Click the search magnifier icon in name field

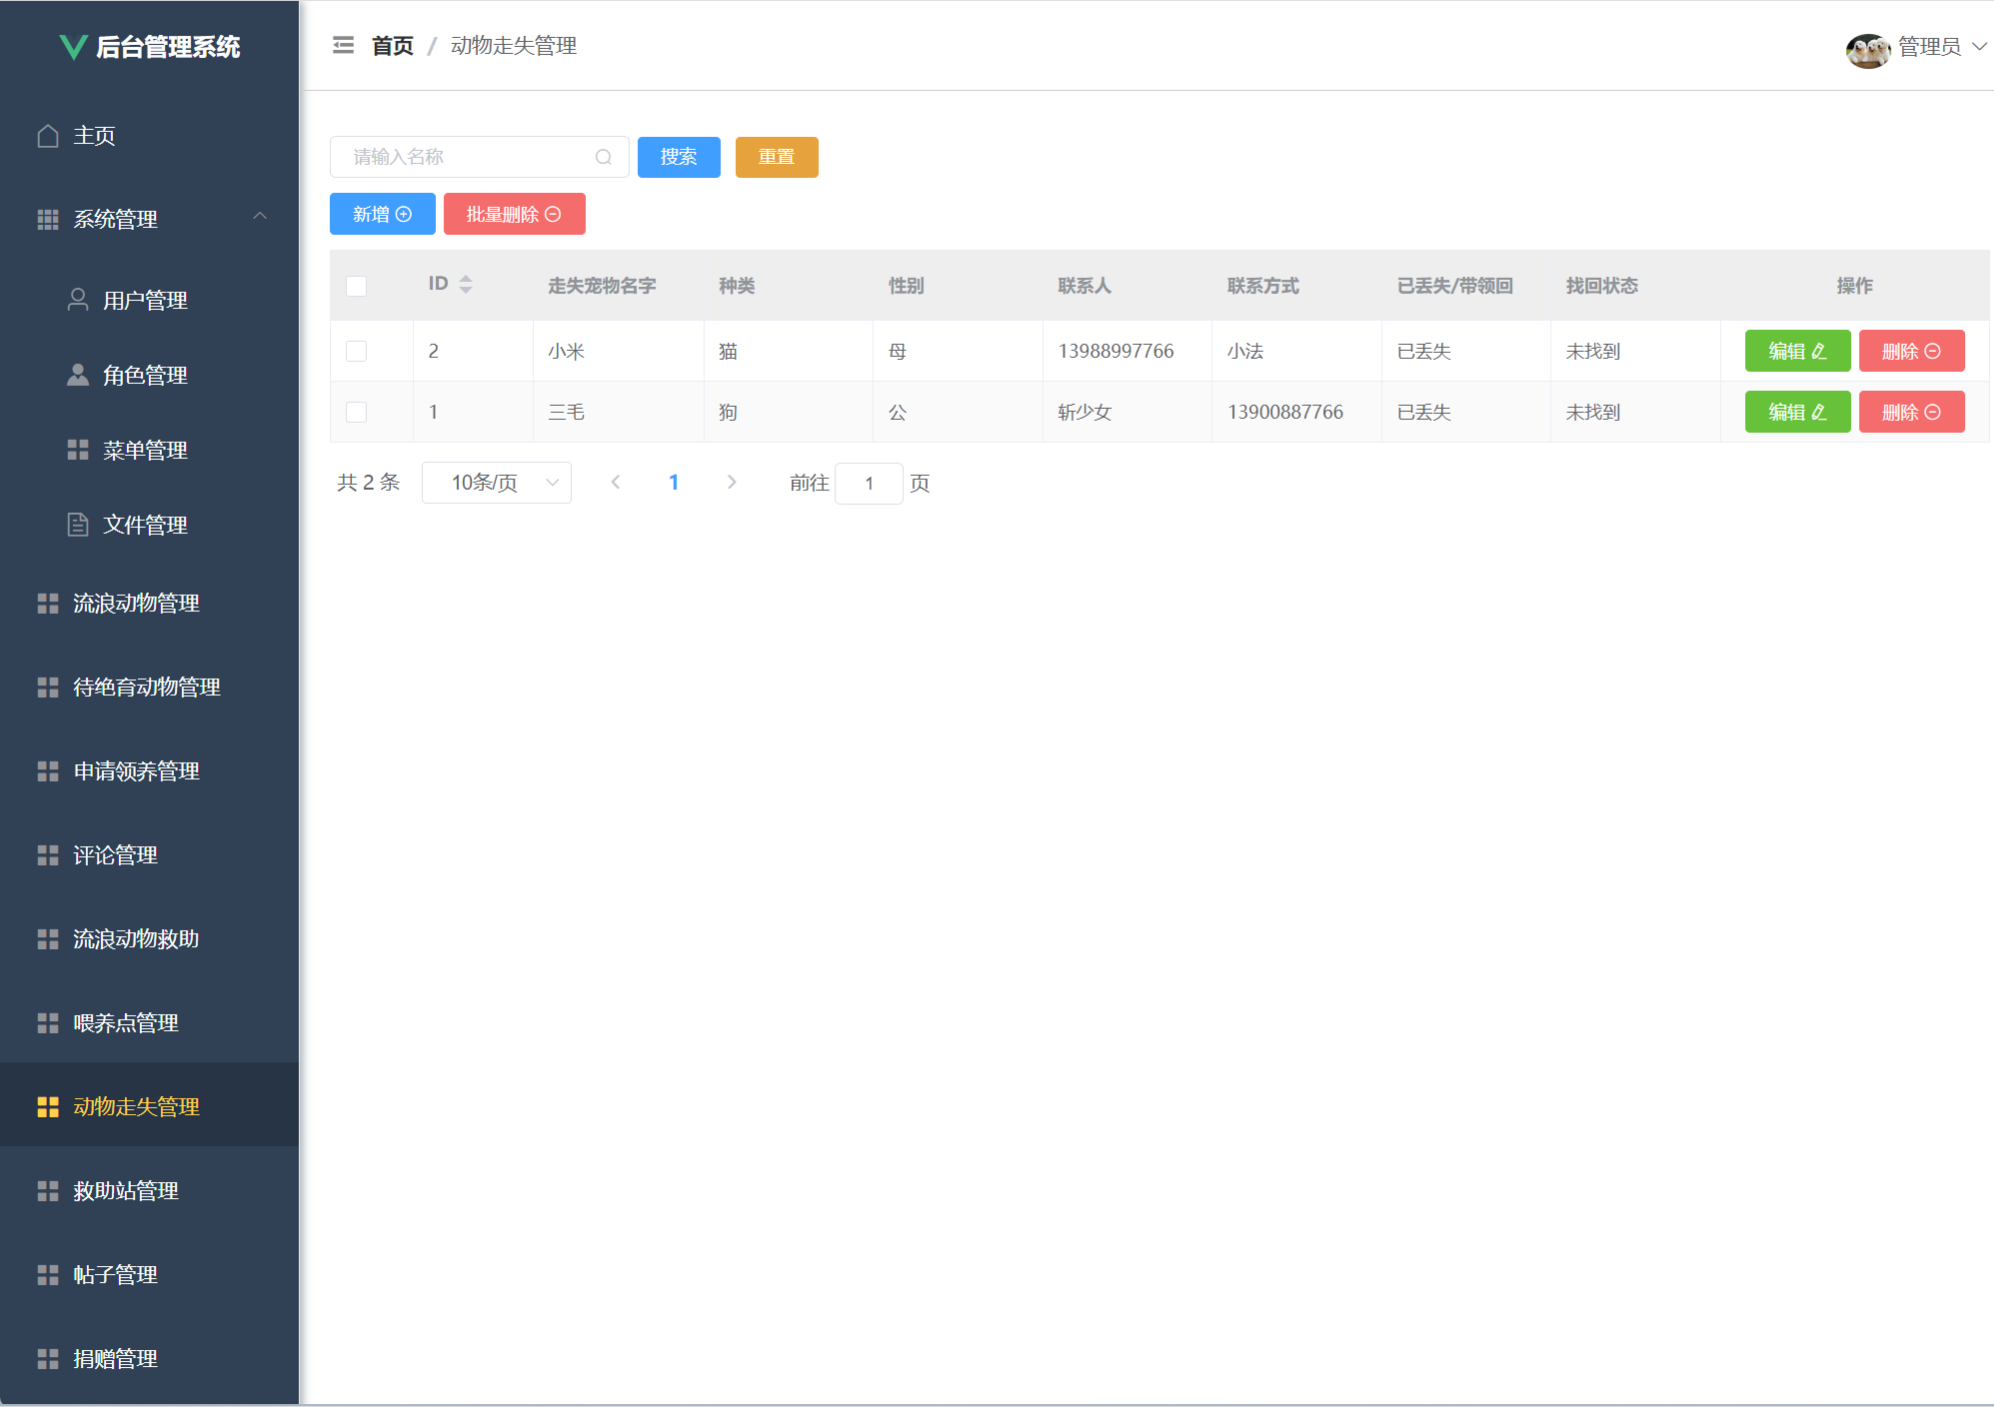[603, 157]
